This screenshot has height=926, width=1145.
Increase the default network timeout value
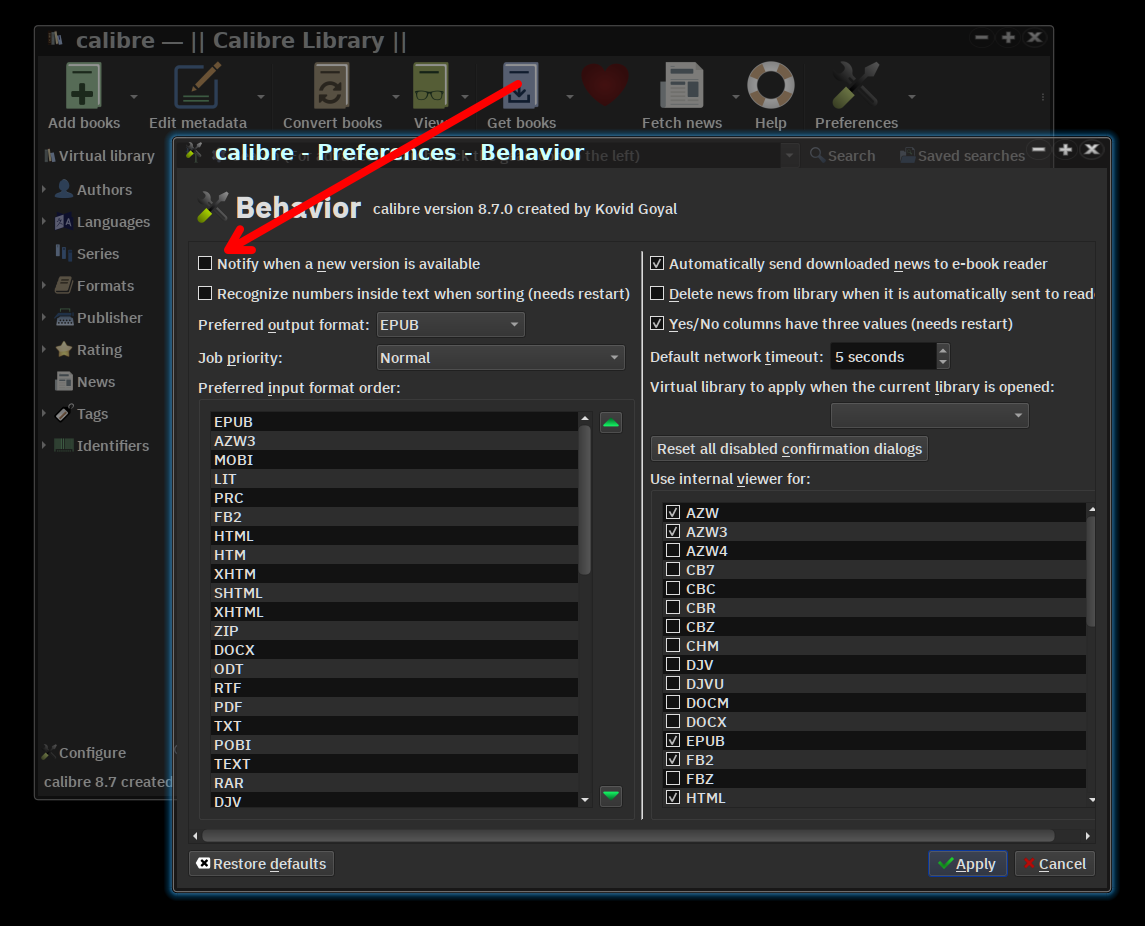pyautogui.click(x=943, y=351)
